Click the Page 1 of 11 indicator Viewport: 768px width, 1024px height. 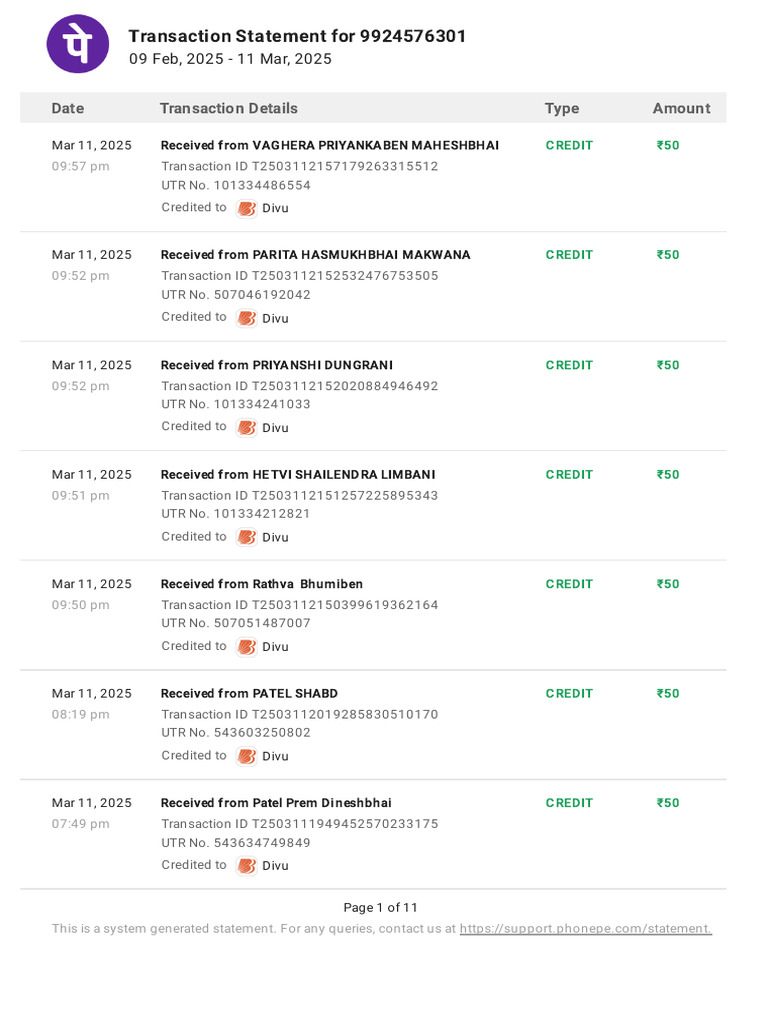[x=380, y=908]
